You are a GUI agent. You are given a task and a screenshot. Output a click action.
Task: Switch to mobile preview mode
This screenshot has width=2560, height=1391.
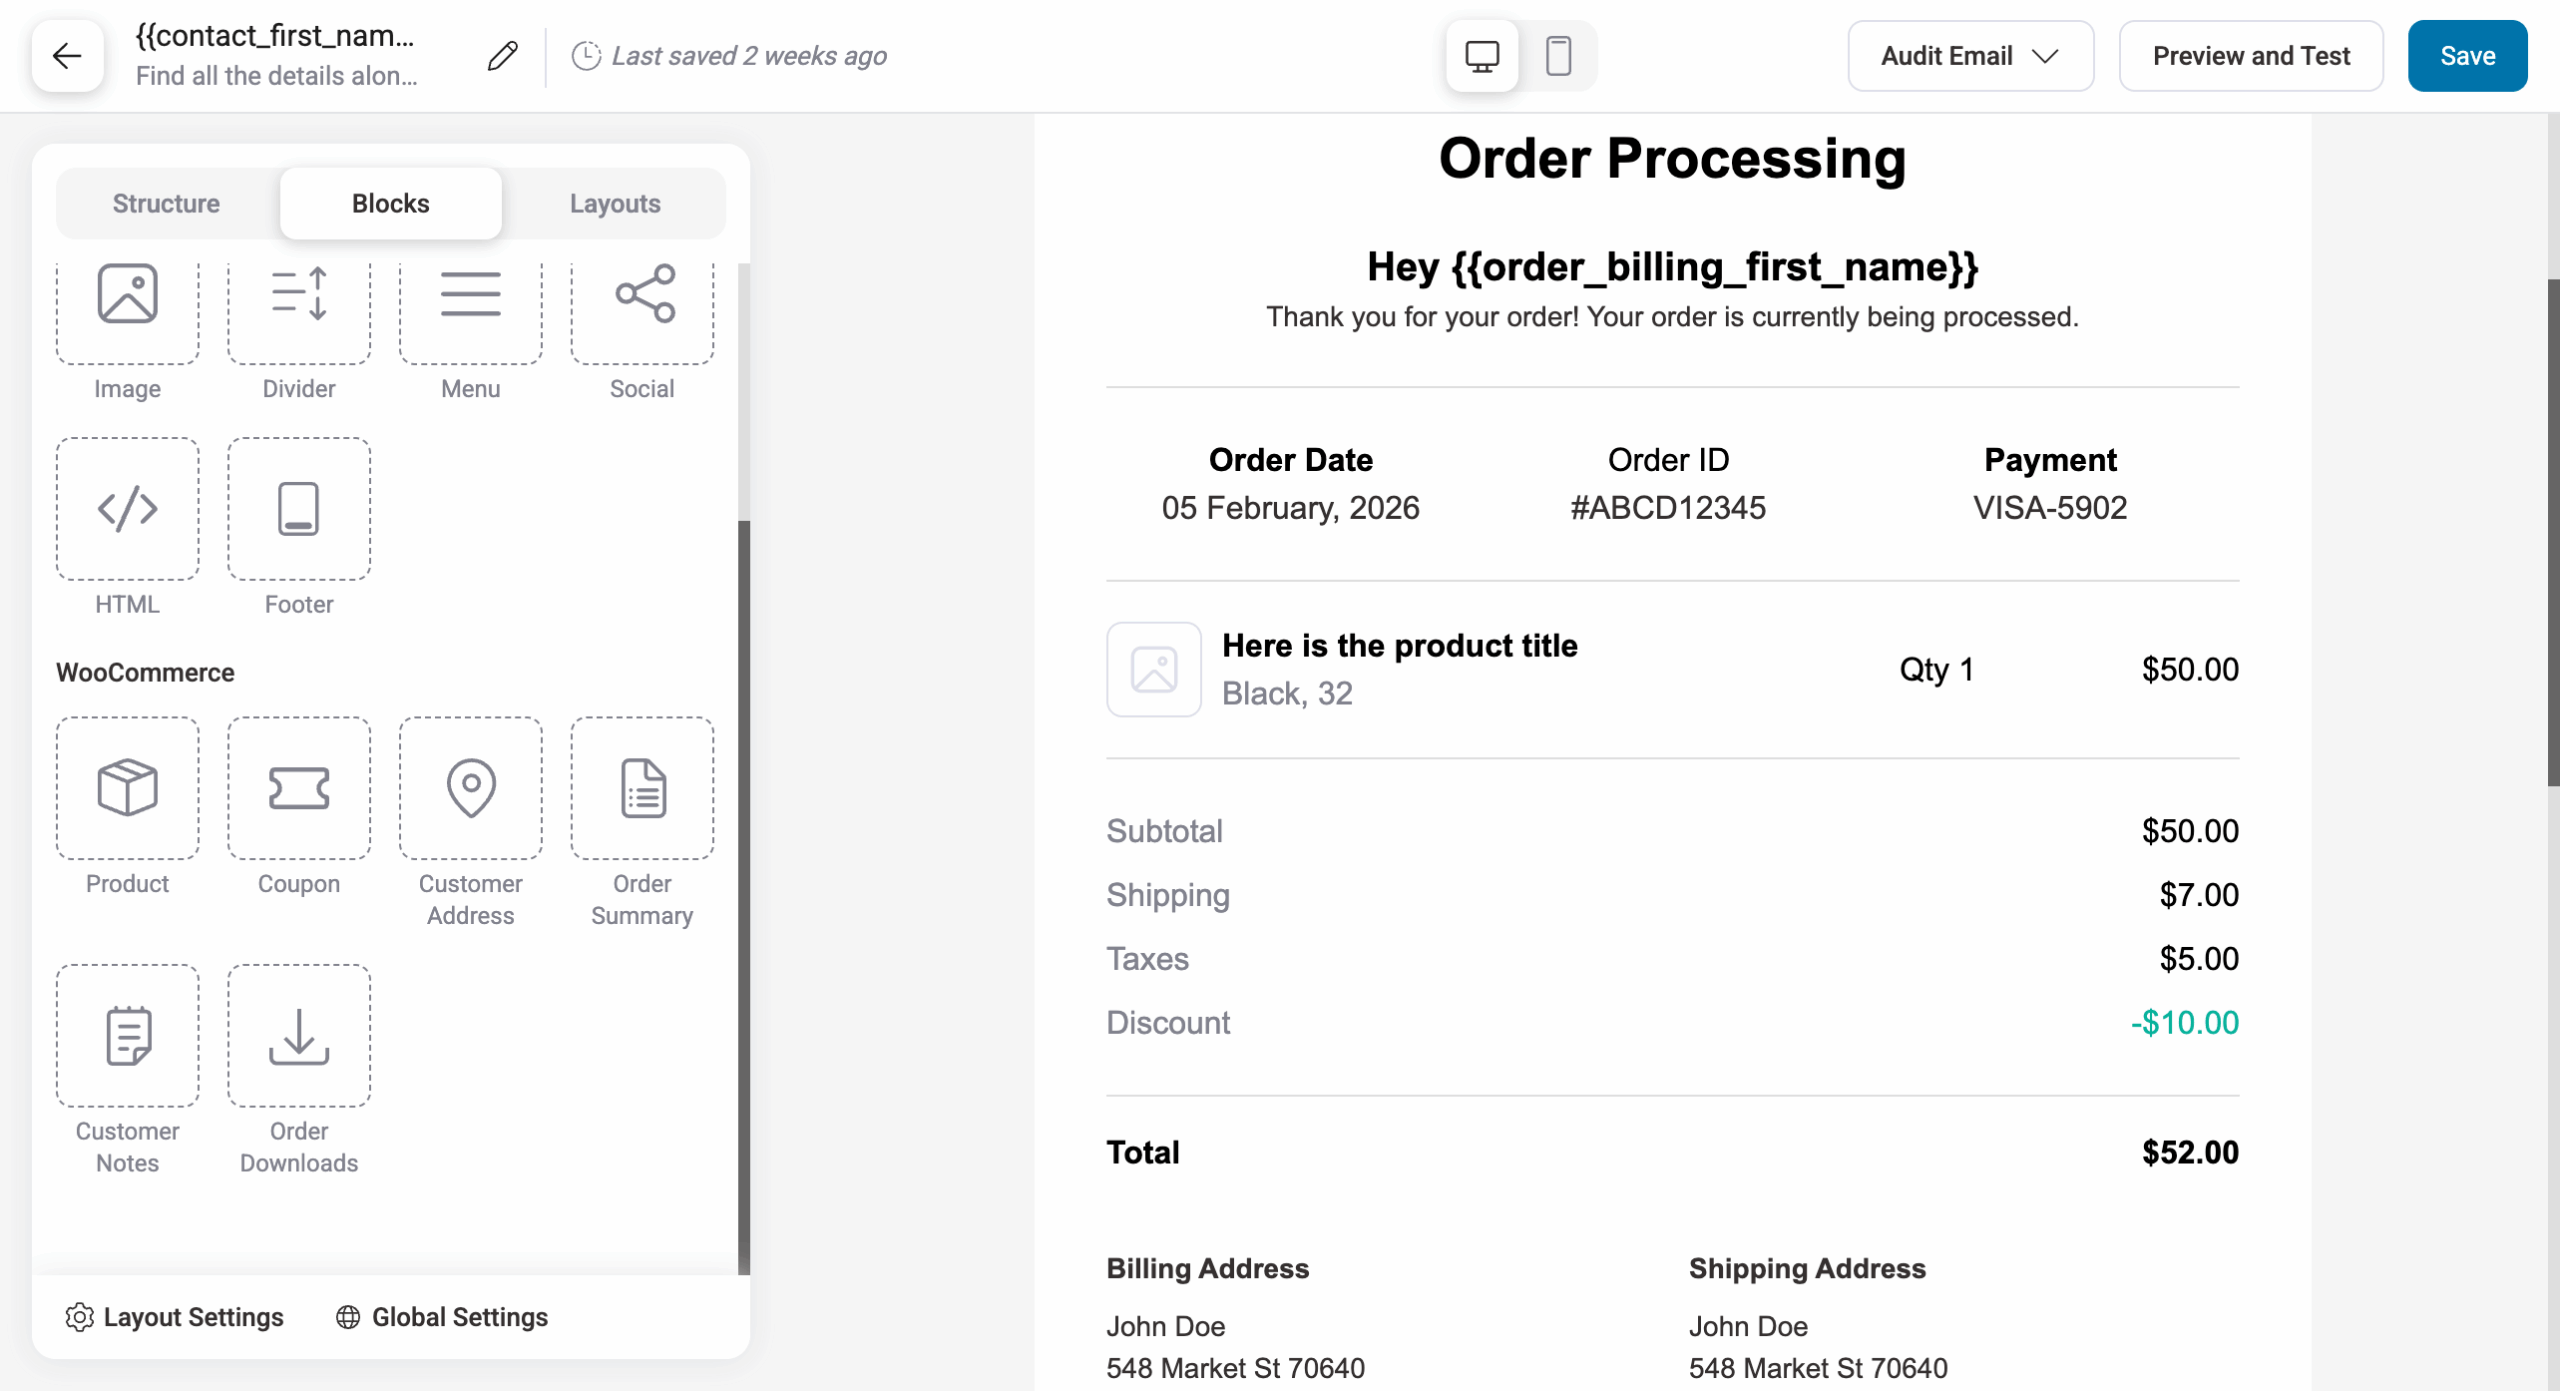(1559, 56)
